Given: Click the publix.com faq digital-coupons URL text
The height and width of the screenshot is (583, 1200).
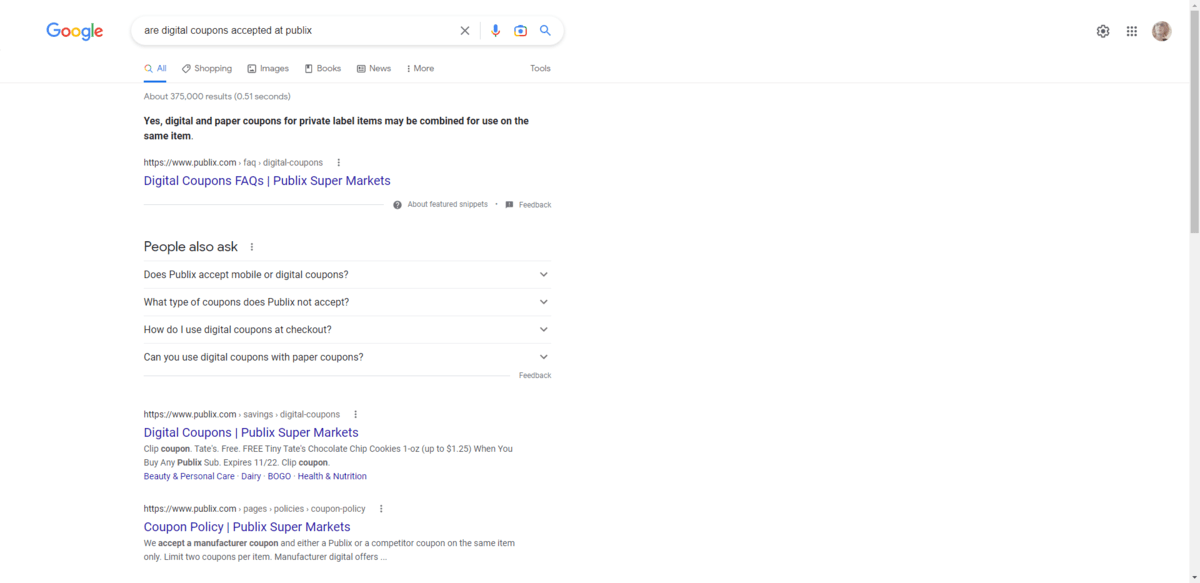Looking at the screenshot, I should point(233,162).
